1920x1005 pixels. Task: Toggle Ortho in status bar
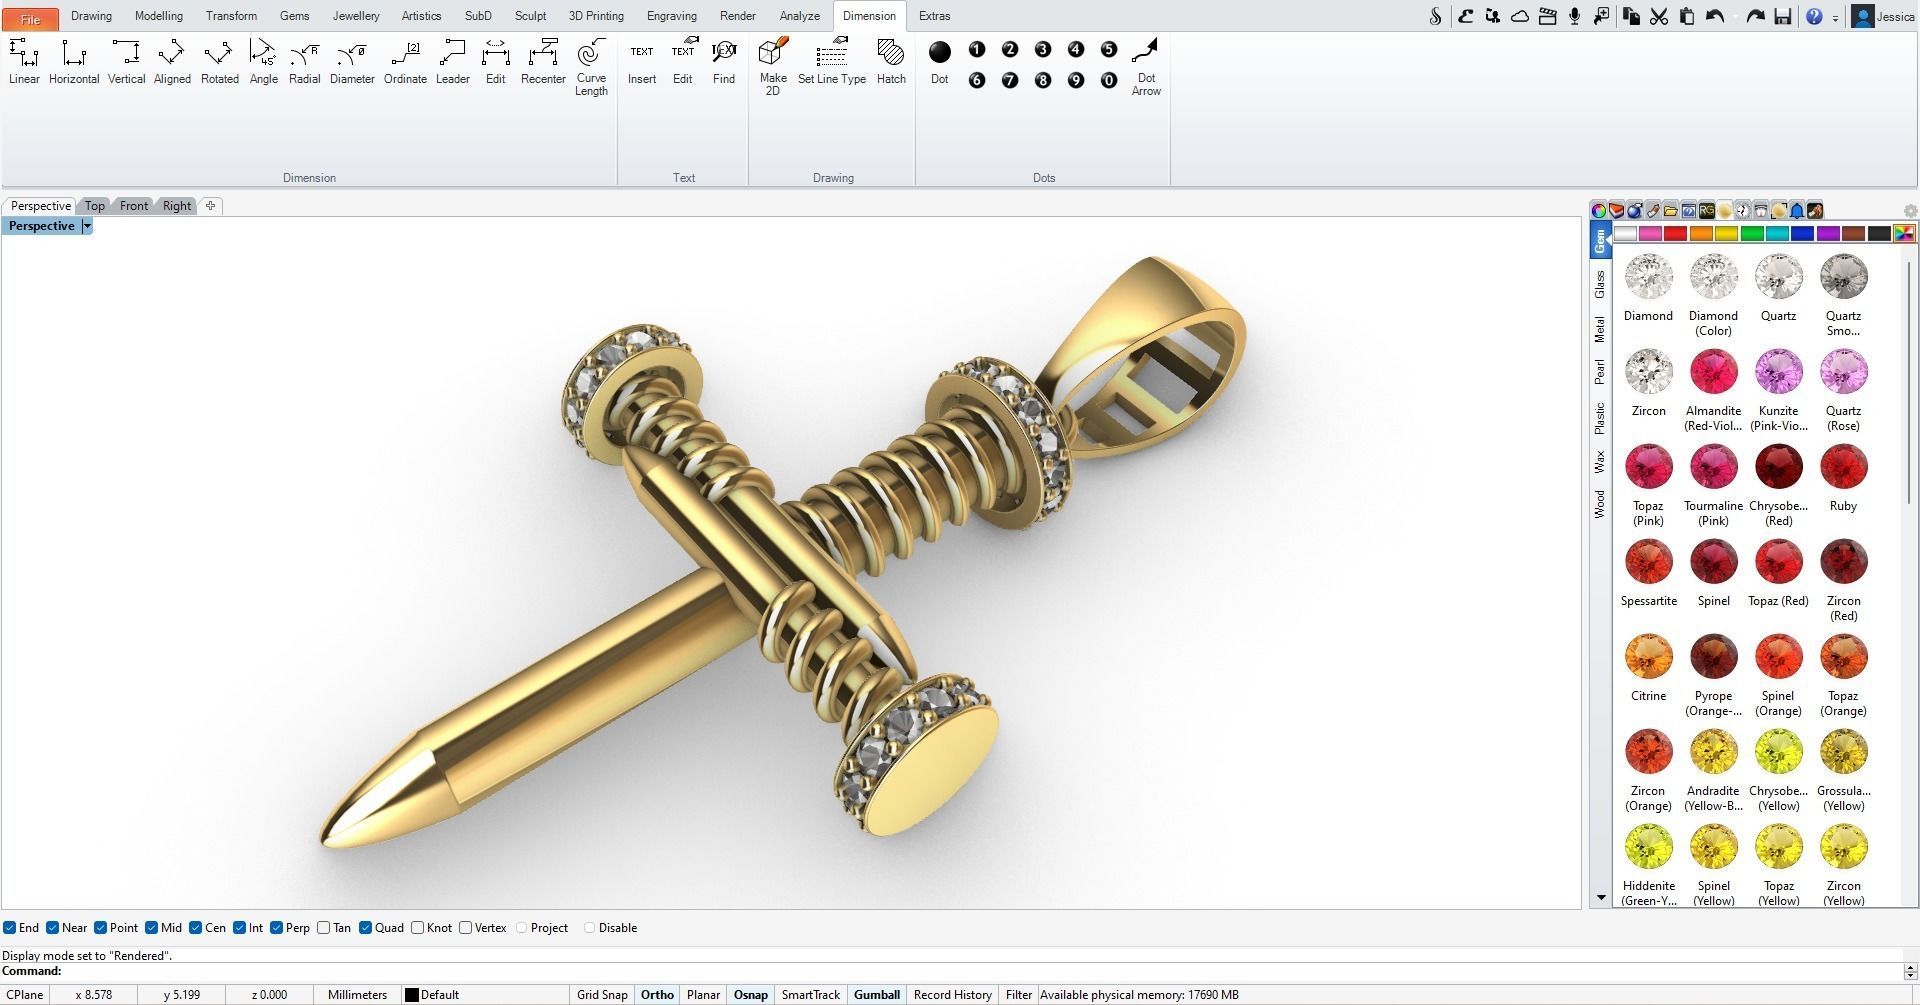tap(657, 995)
